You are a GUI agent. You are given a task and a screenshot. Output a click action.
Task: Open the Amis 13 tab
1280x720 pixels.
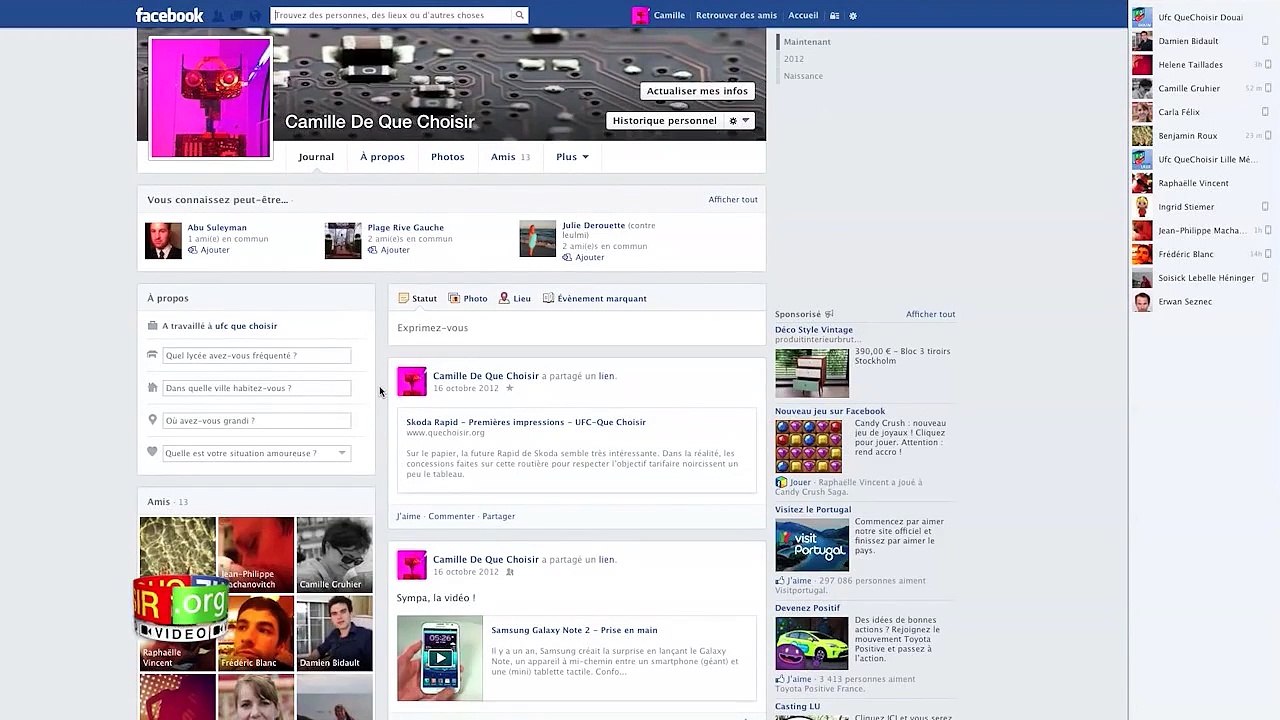pos(510,157)
